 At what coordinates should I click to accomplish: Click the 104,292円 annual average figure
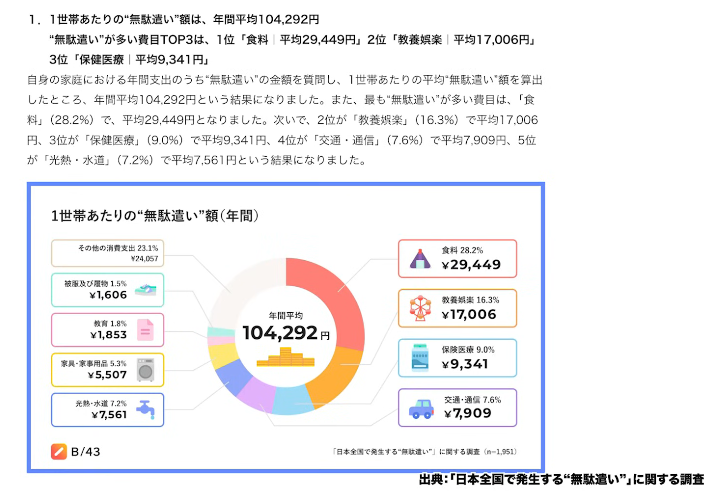(285, 332)
